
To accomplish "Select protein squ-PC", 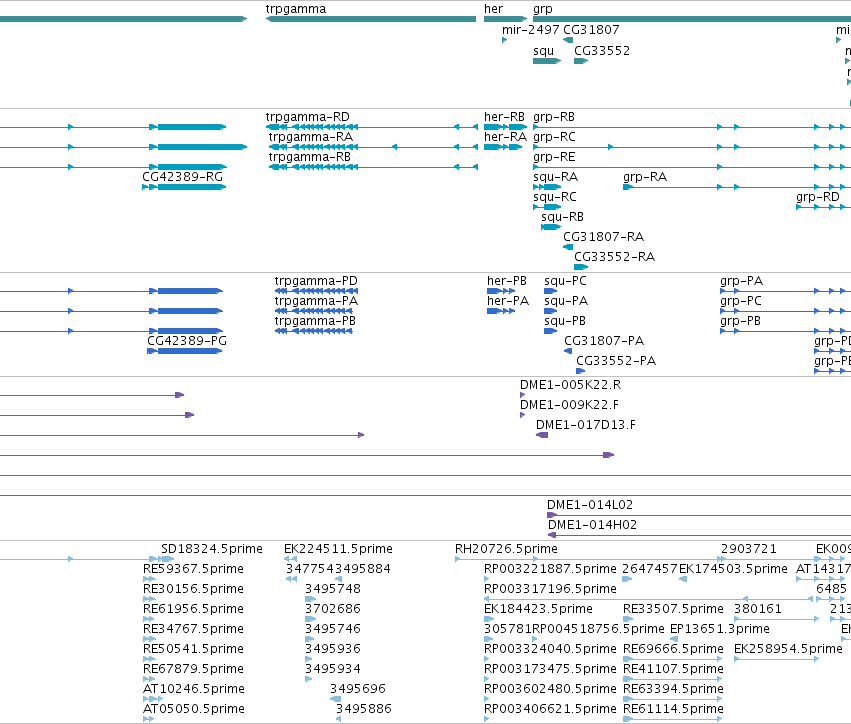I will pyautogui.click(x=551, y=291).
